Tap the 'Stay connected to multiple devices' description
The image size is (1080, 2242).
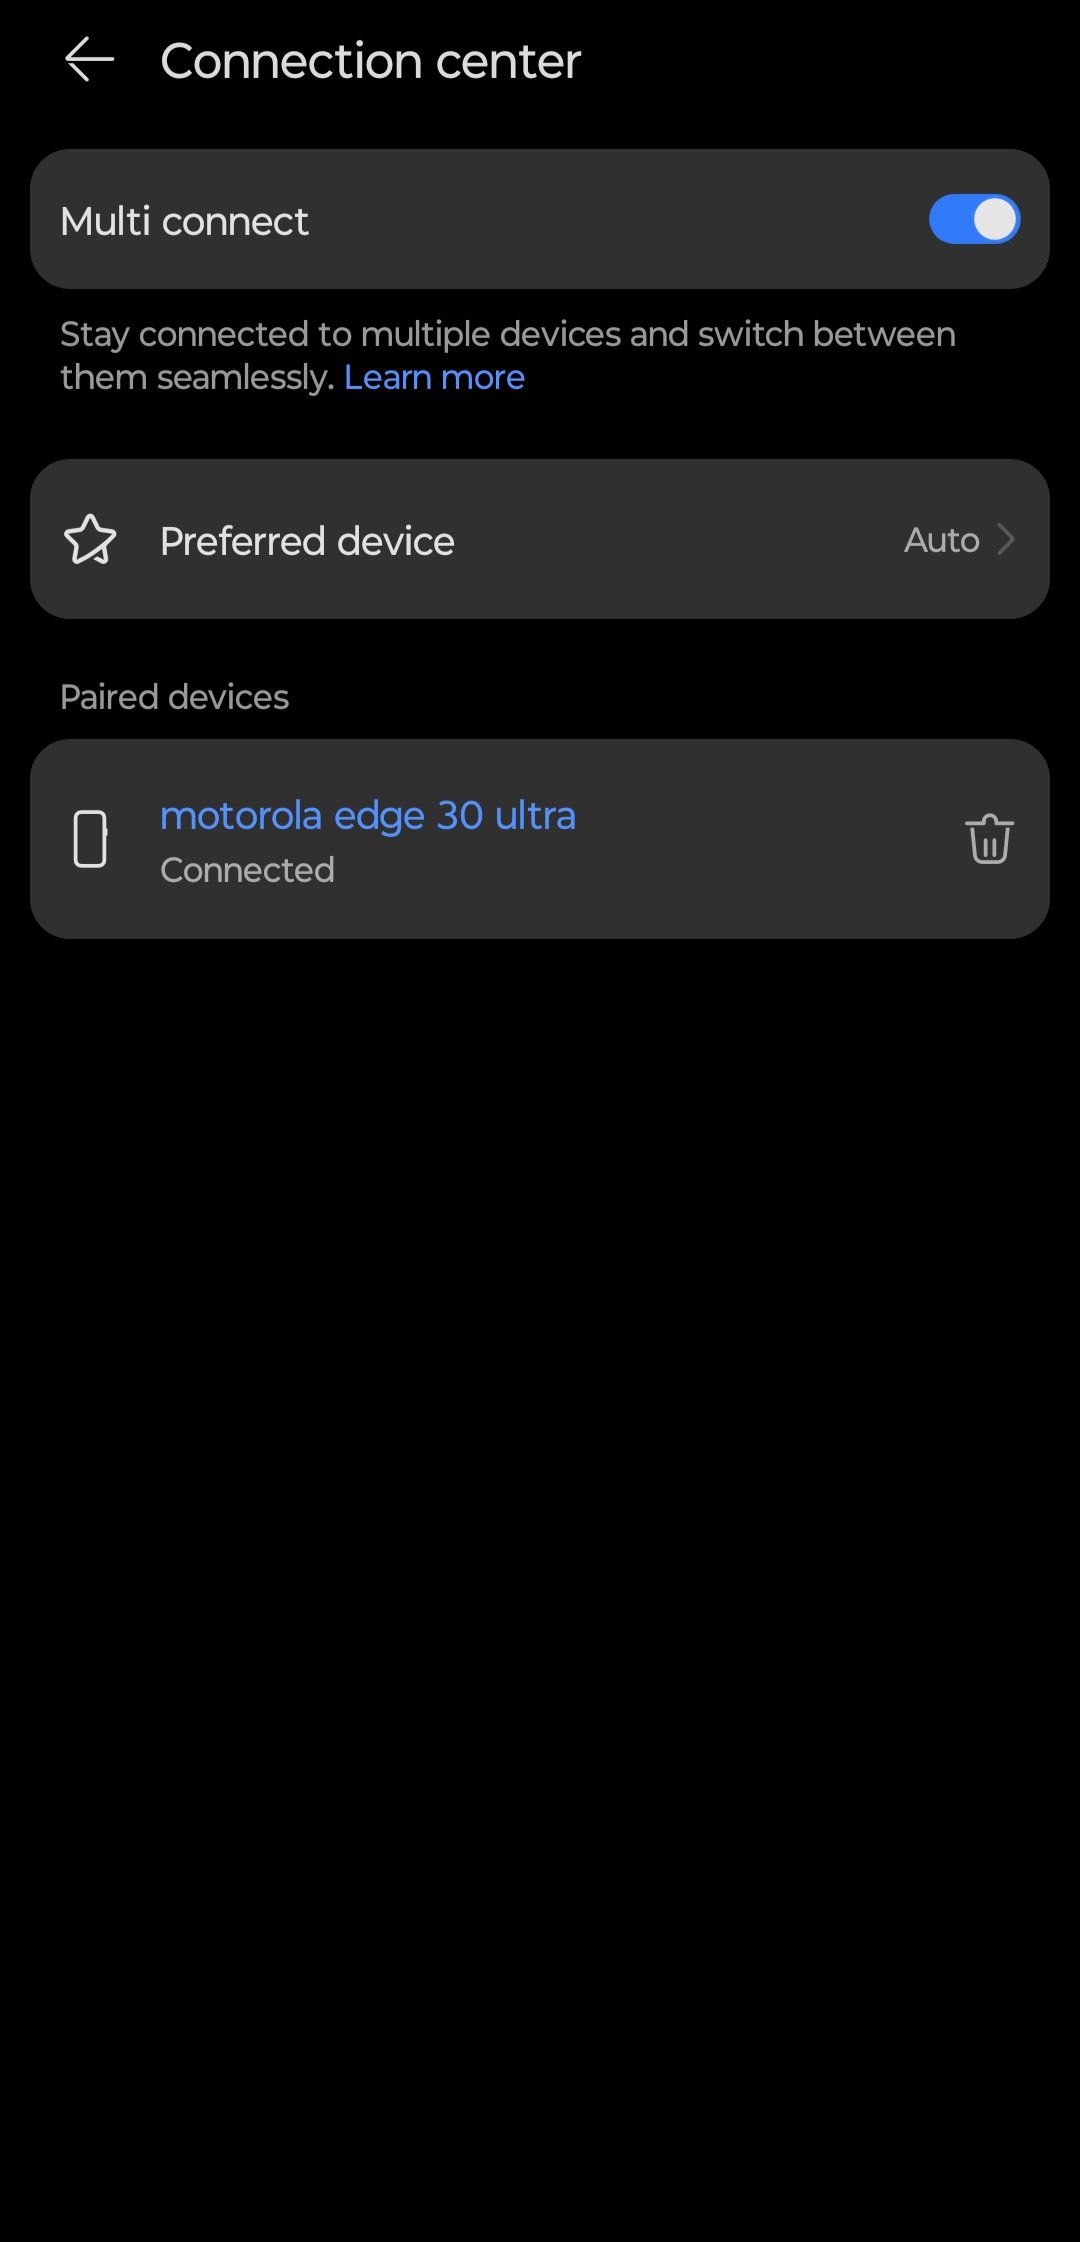click(x=507, y=335)
